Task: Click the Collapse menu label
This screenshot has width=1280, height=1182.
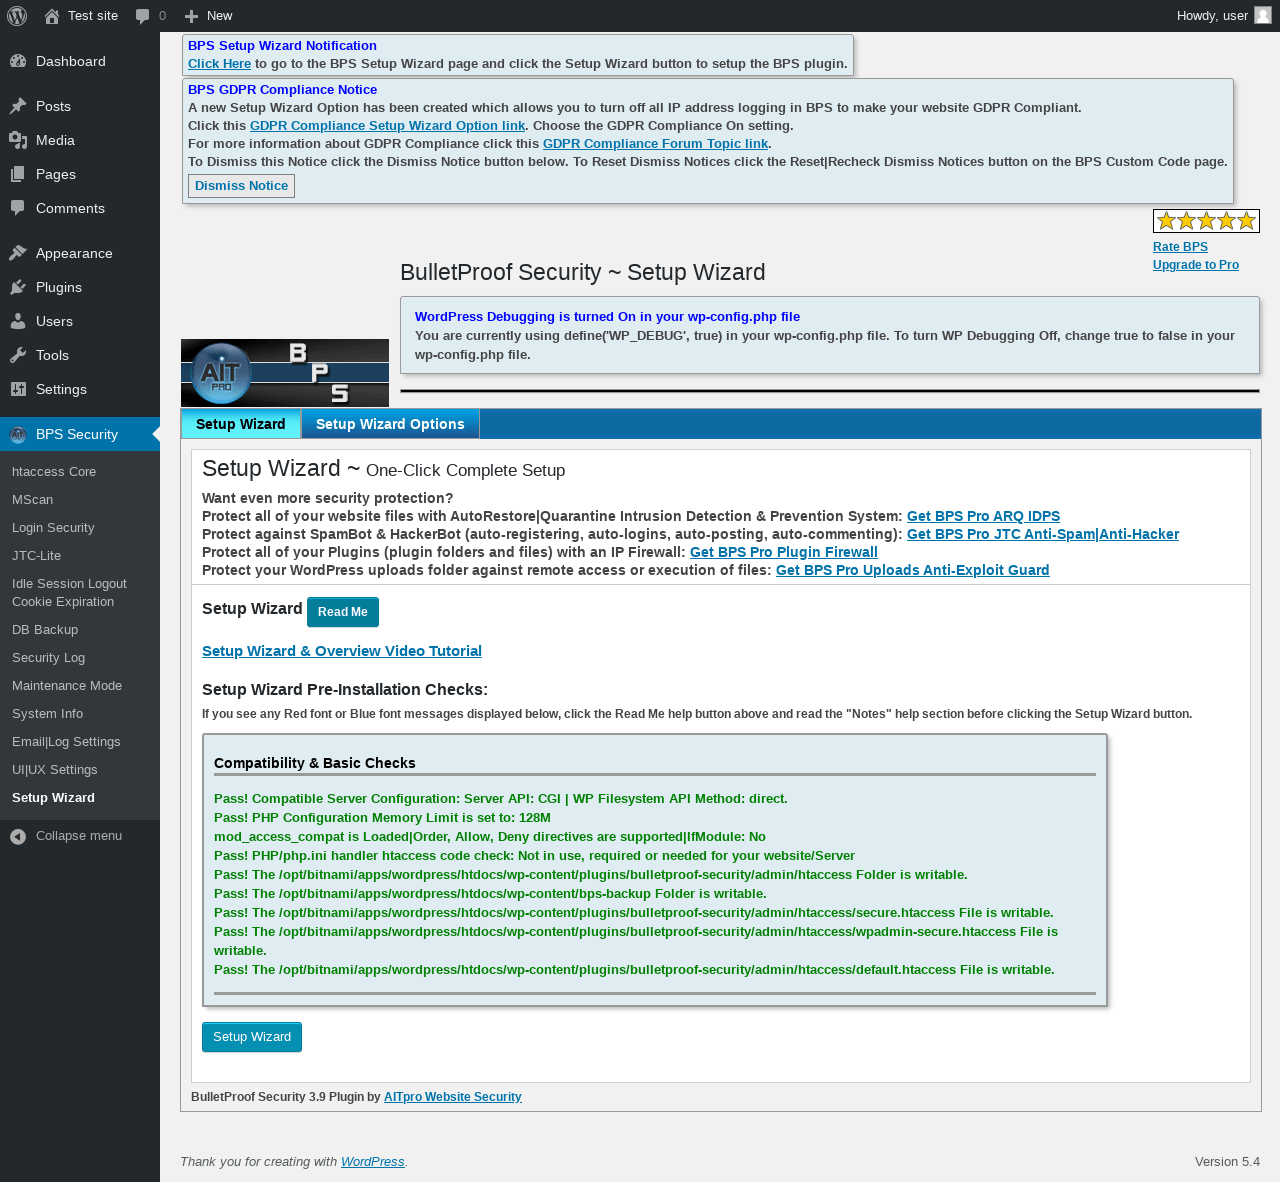Action: [x=79, y=836]
